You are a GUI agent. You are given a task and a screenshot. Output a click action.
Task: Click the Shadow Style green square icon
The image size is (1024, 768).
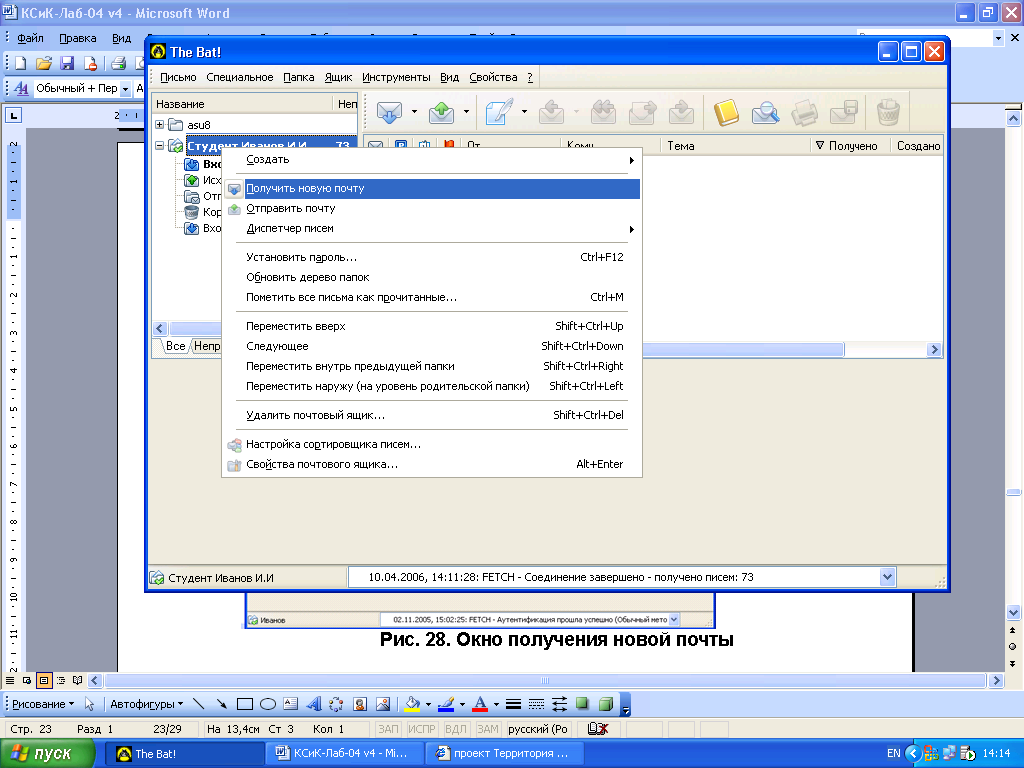tap(583, 703)
